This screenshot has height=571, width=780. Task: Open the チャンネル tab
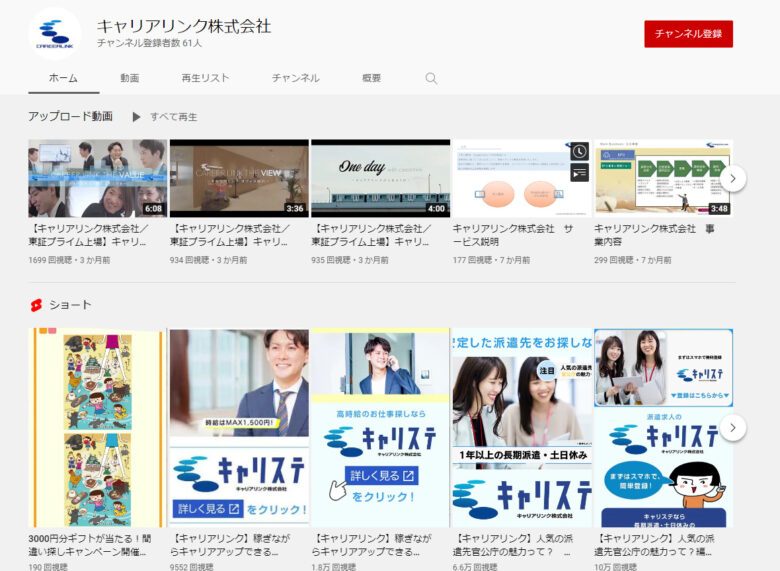tap(295, 78)
